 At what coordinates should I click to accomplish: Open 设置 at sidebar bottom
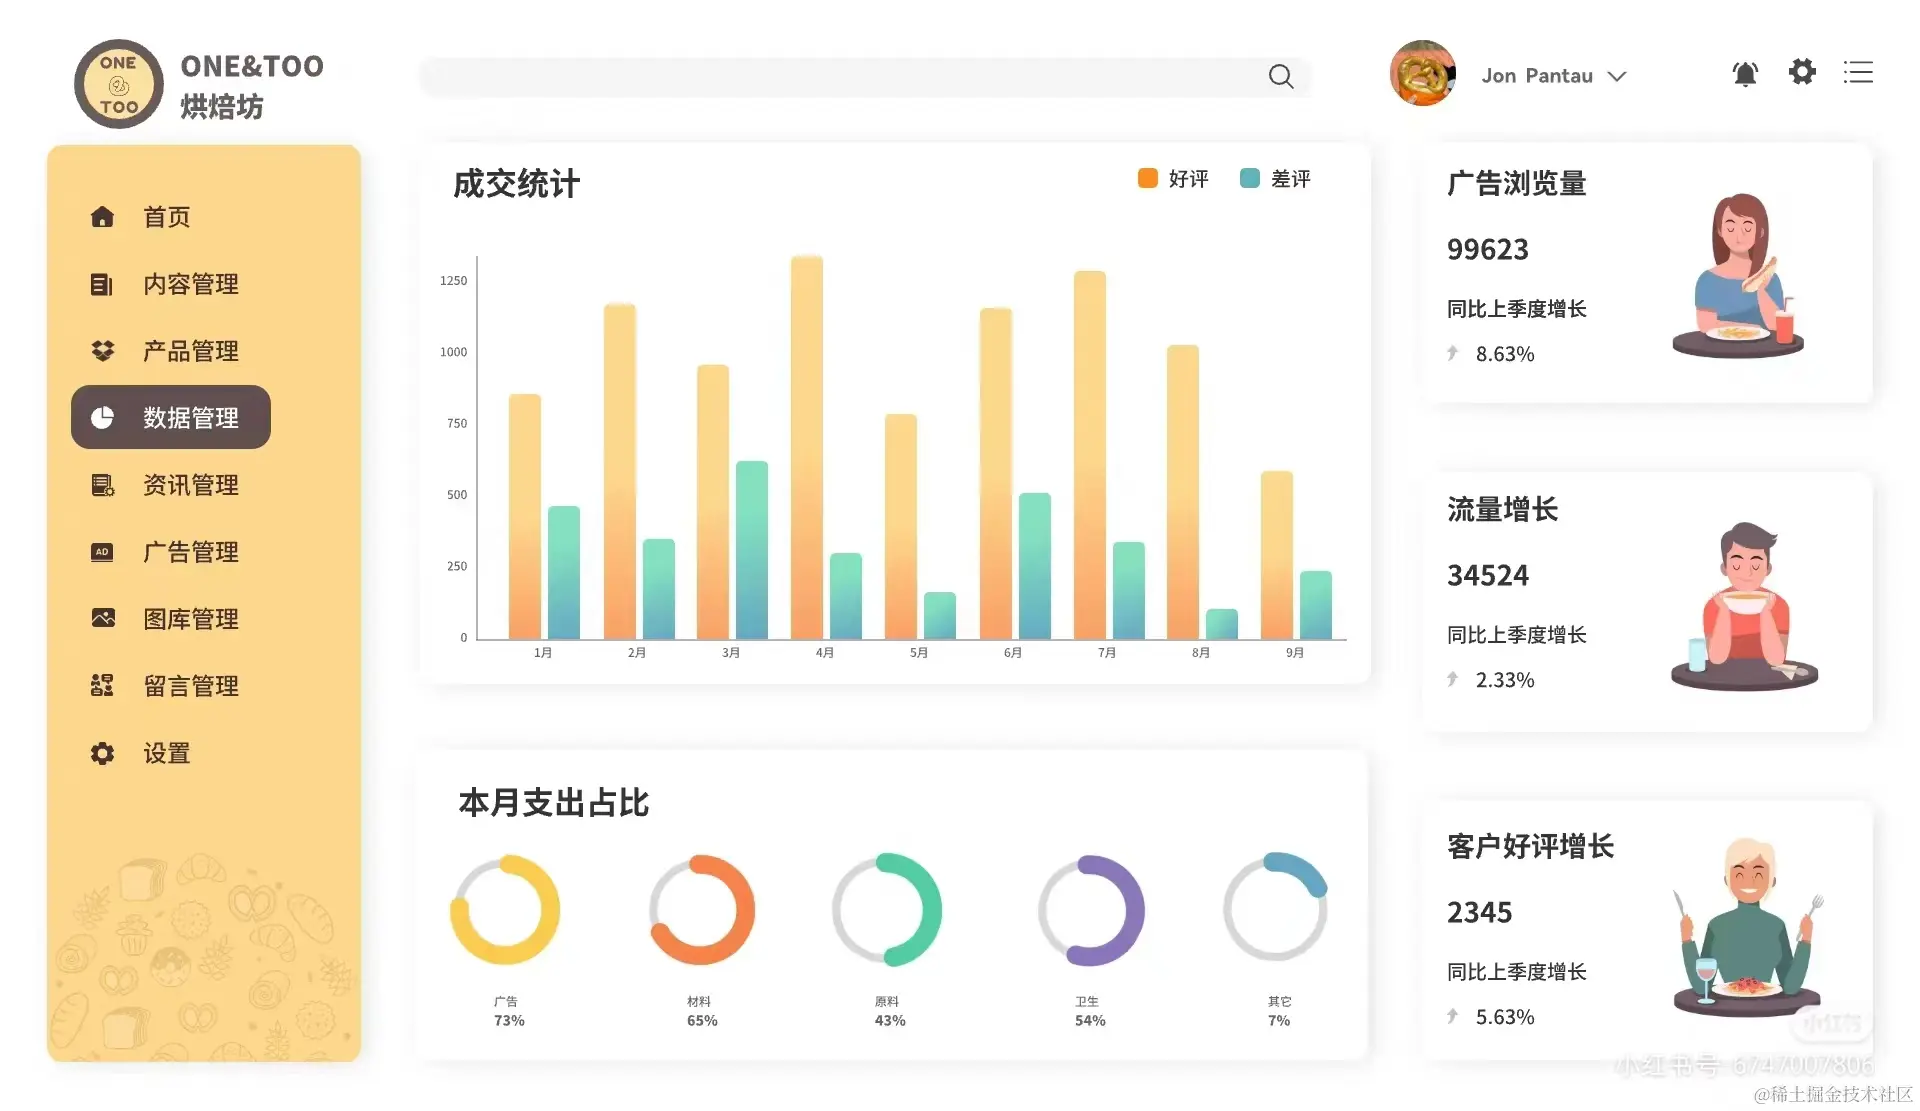[x=166, y=753]
